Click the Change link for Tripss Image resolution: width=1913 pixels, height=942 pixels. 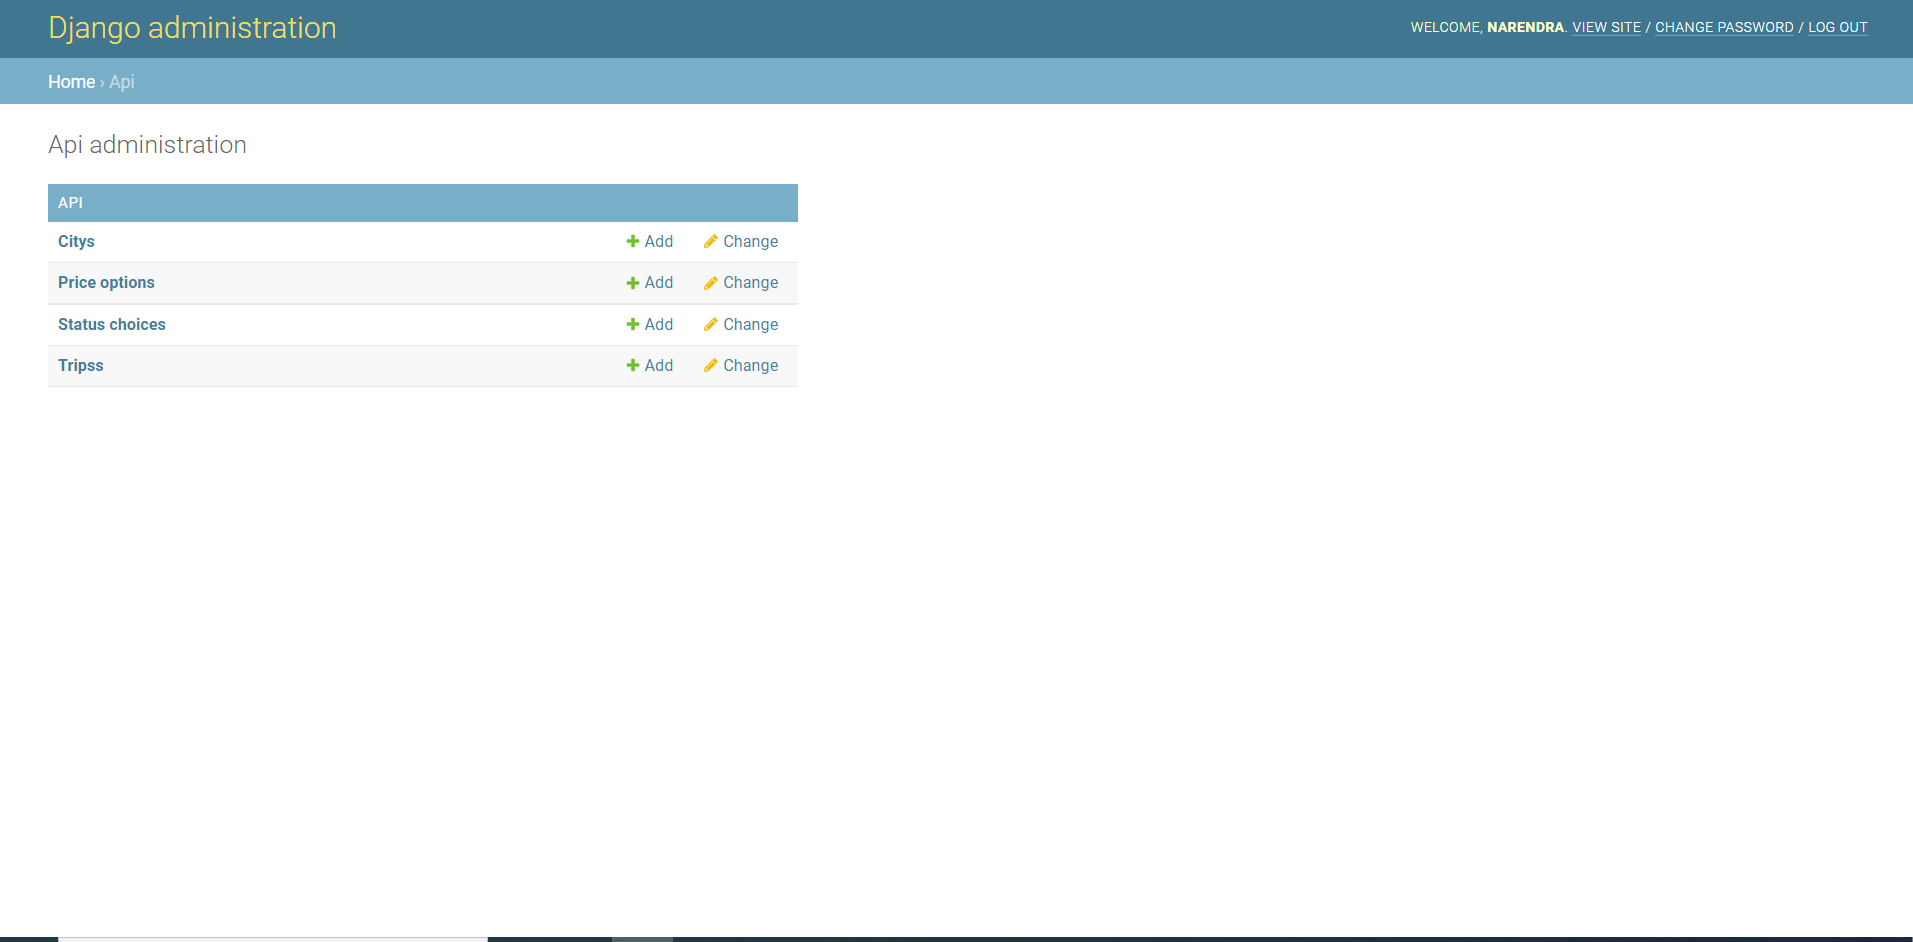750,365
